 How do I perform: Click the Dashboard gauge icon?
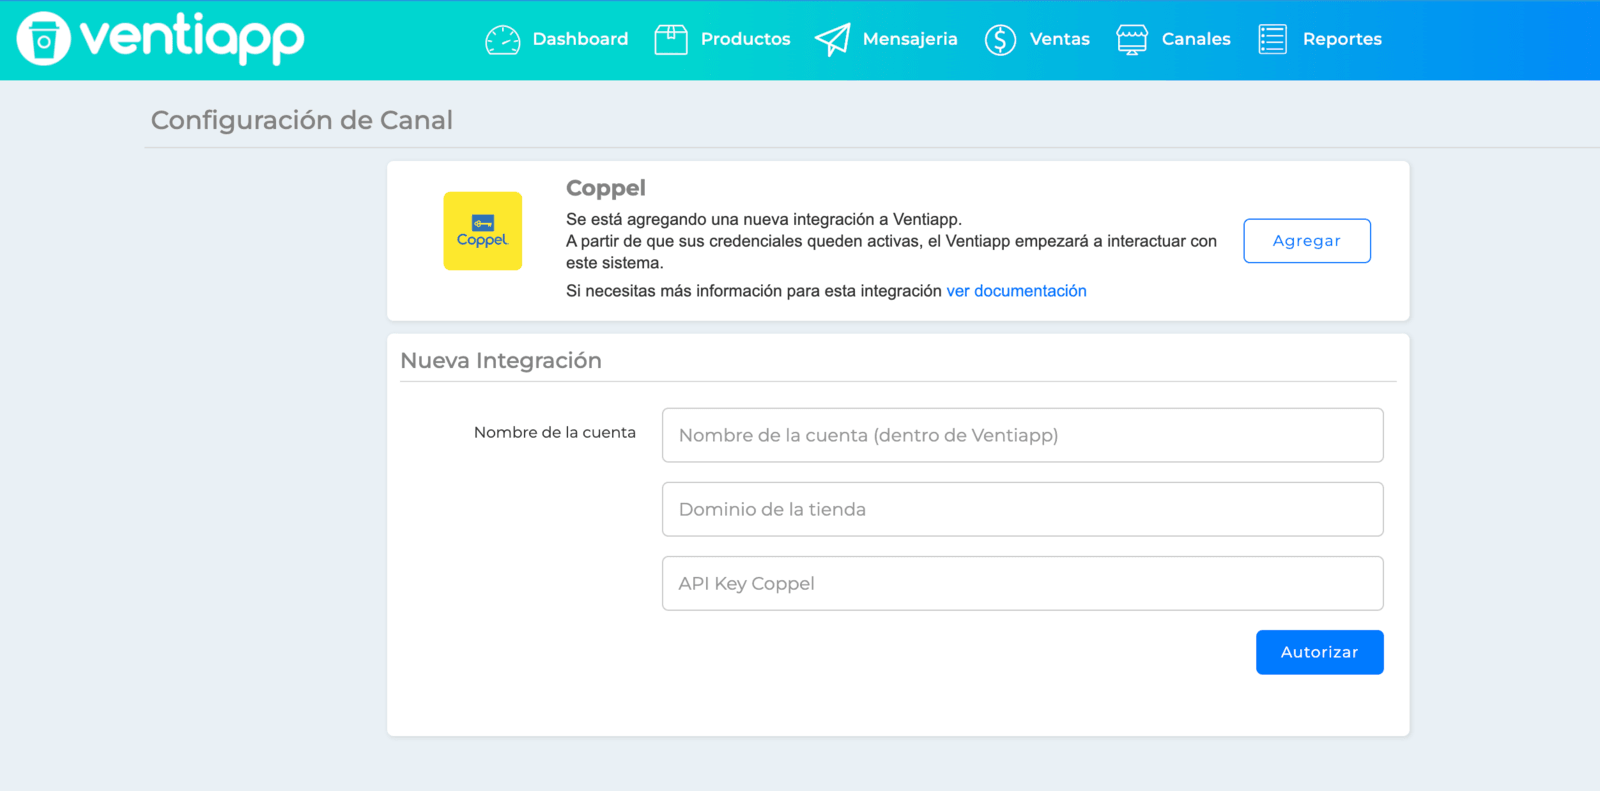[x=502, y=40]
